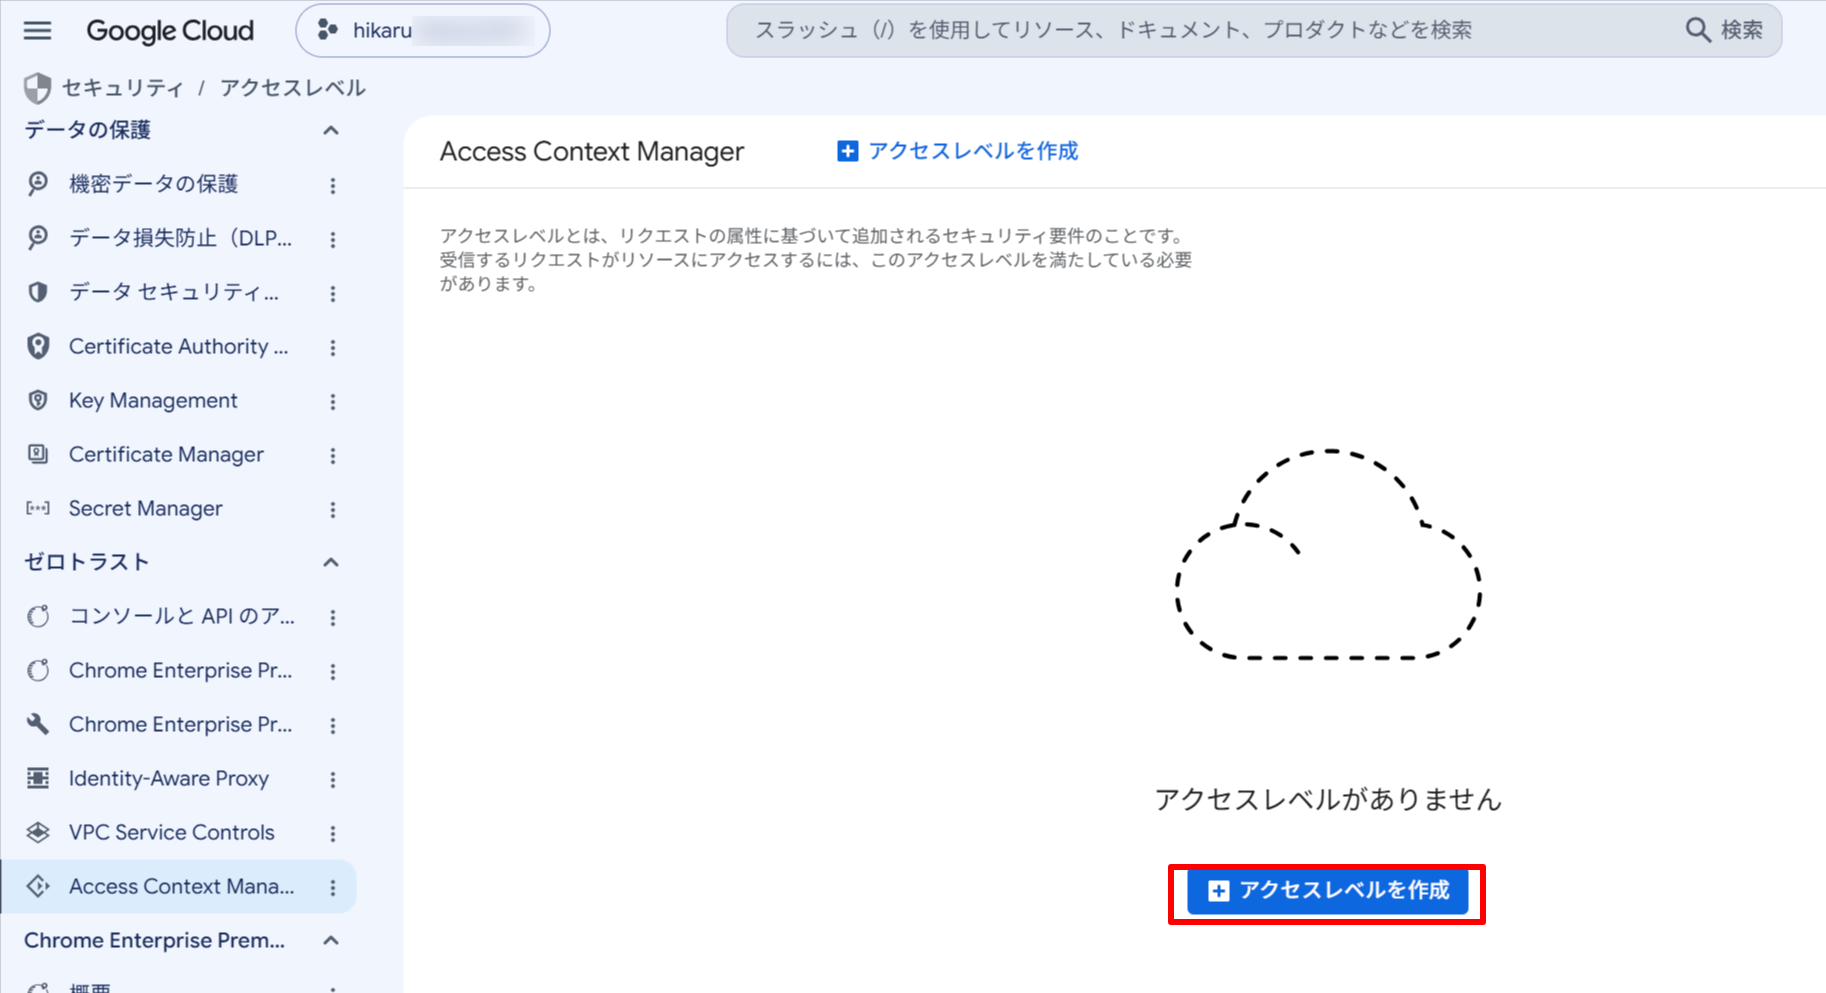1826x993 pixels.
Task: Open three-dot menu beside circle-icon Chrome Enterprise Pr...
Action: click(x=333, y=671)
